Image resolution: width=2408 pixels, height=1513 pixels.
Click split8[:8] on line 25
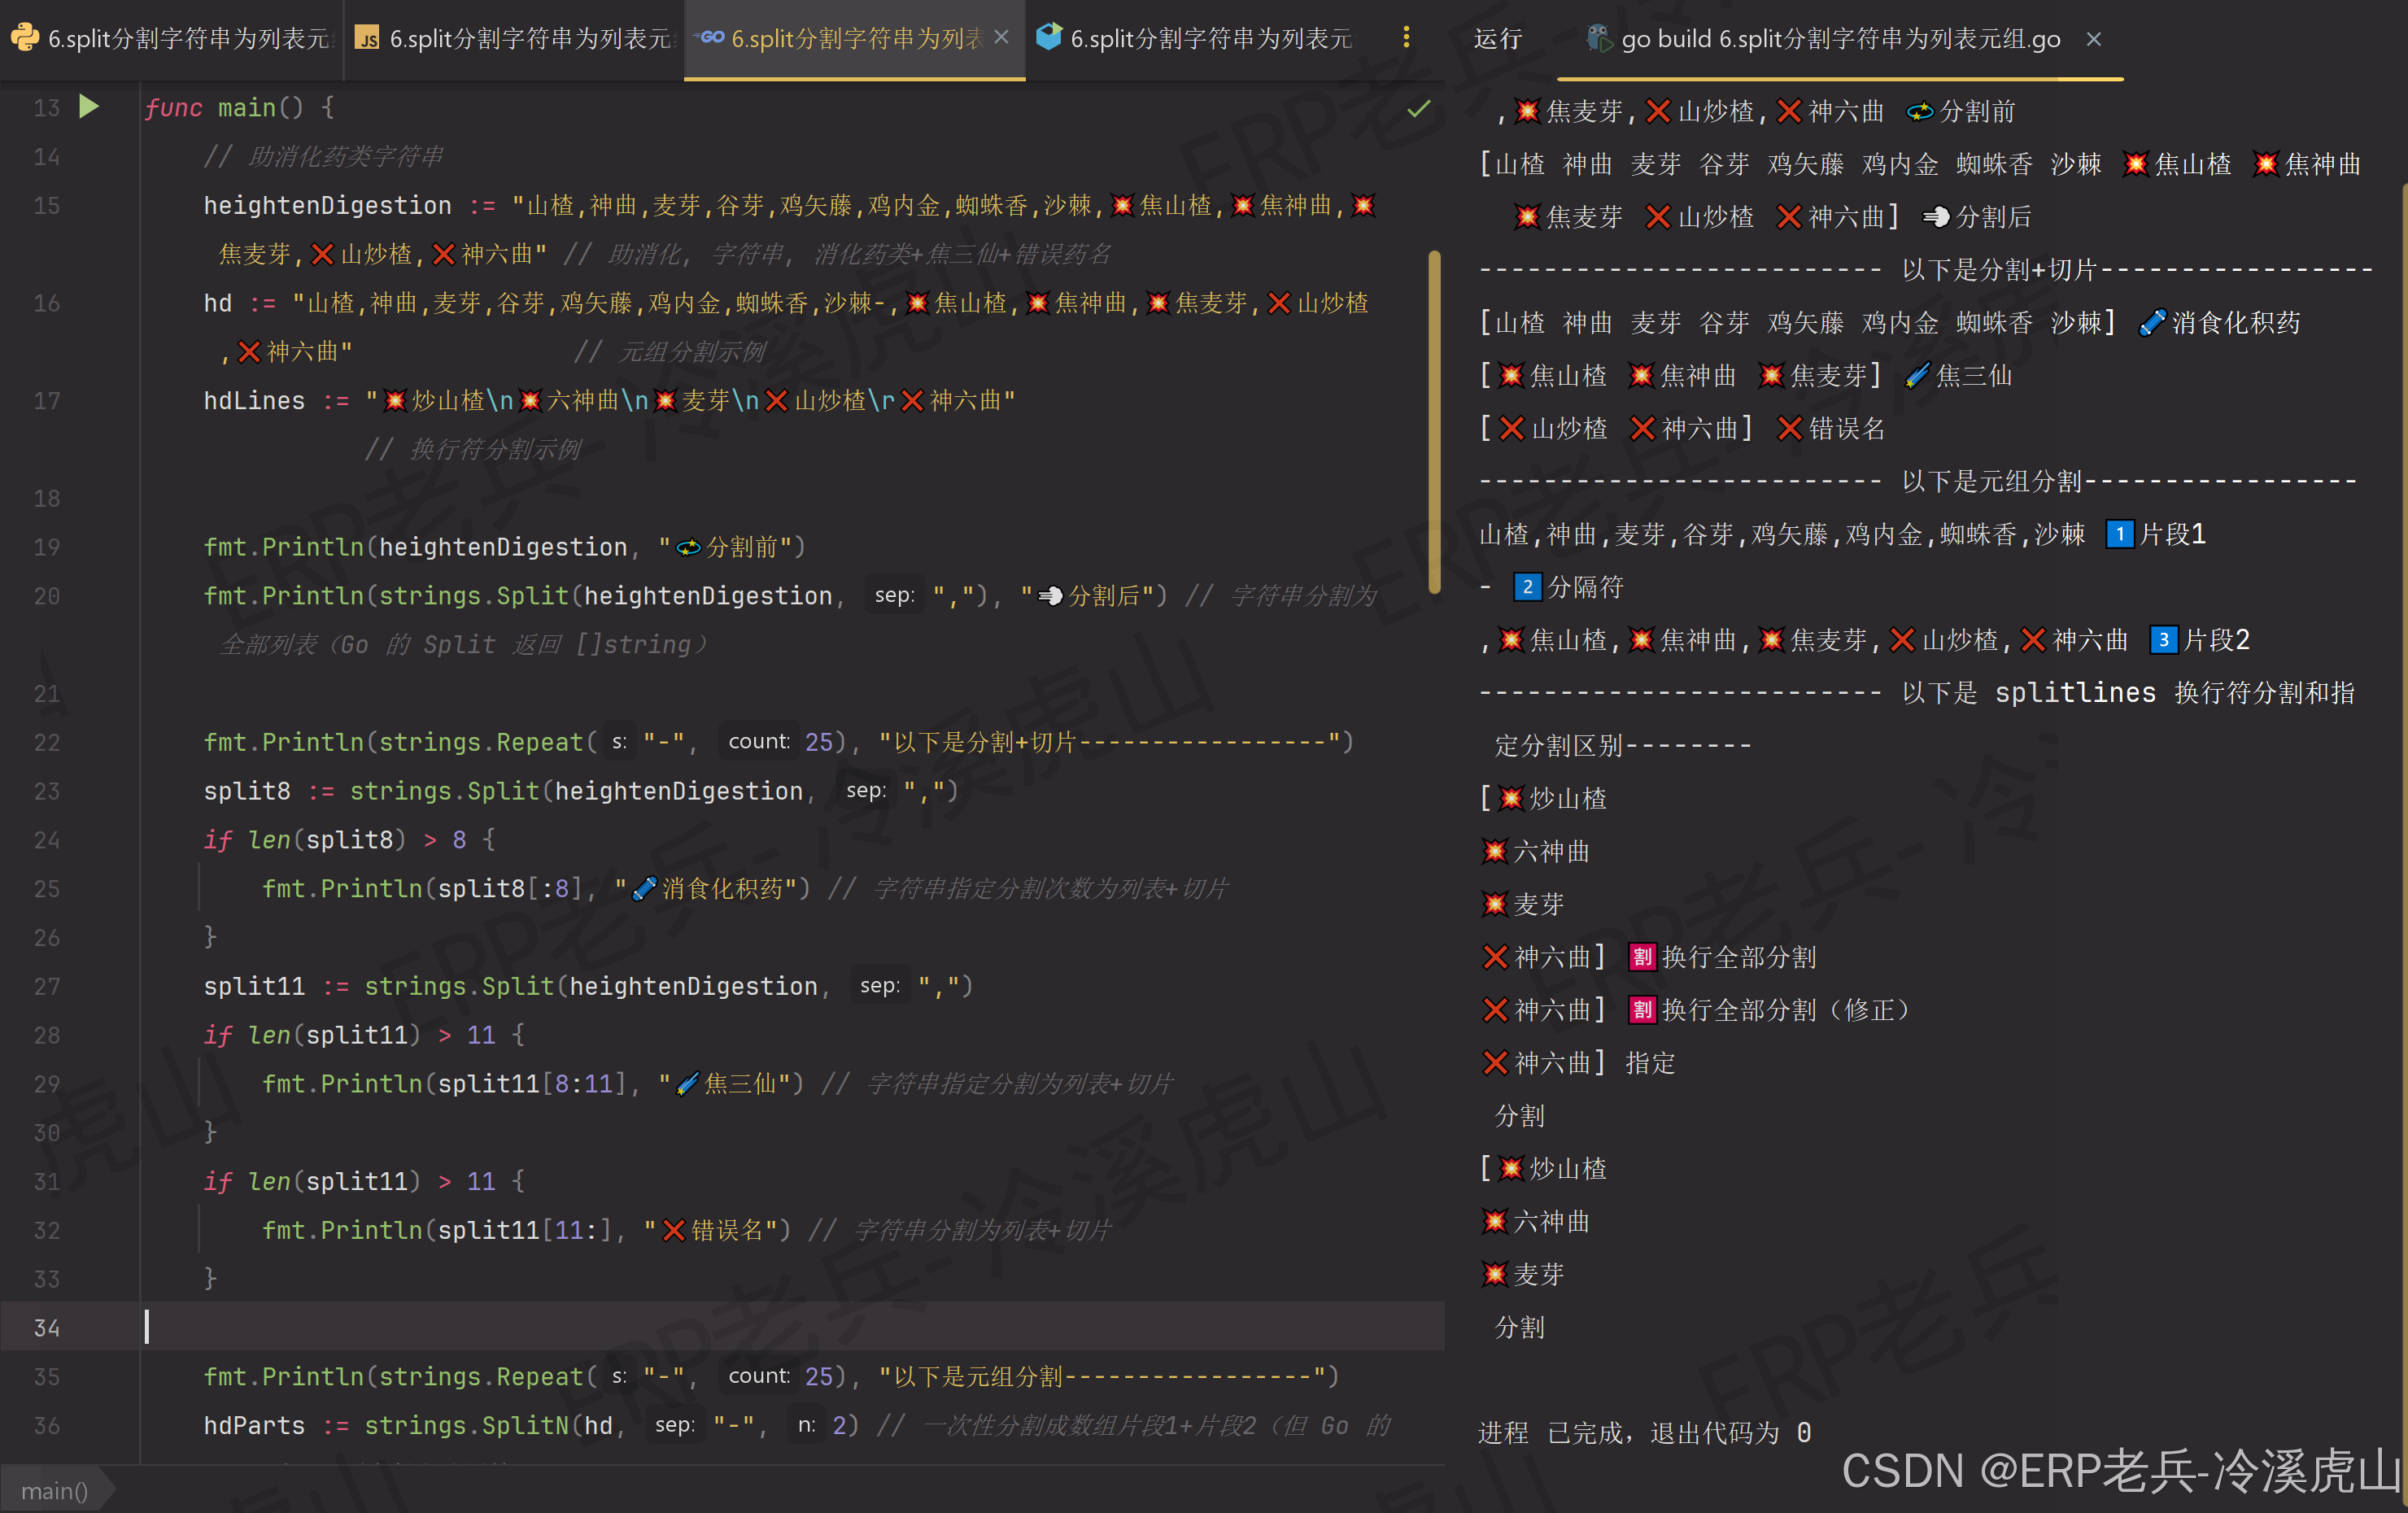(510, 888)
